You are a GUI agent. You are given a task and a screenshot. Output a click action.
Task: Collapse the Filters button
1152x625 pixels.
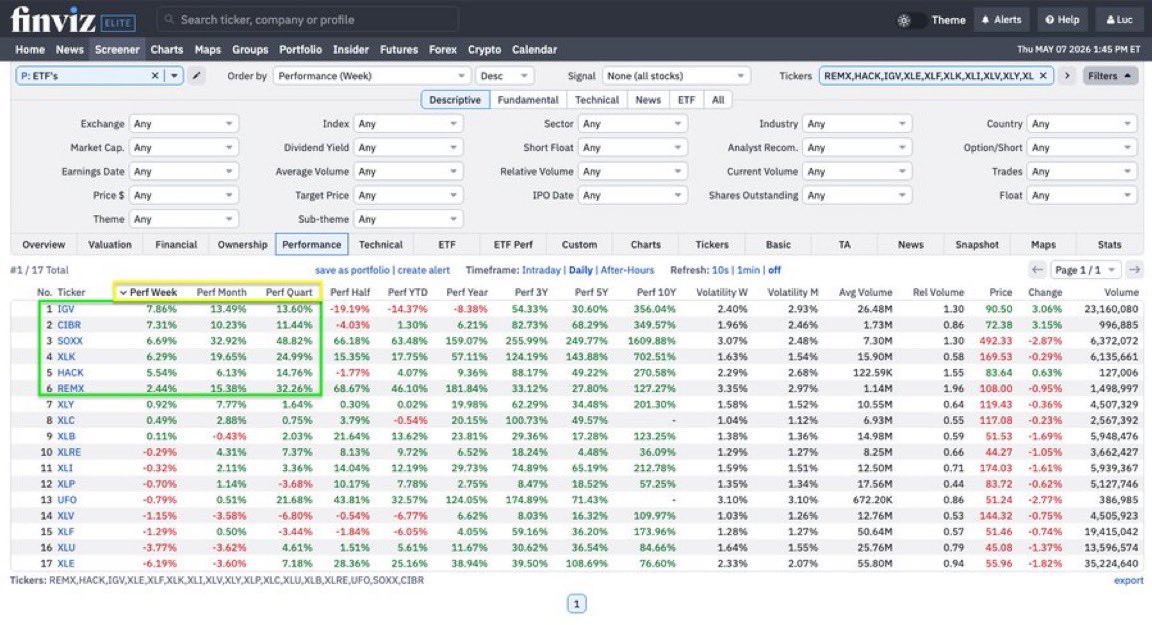tap(1109, 76)
